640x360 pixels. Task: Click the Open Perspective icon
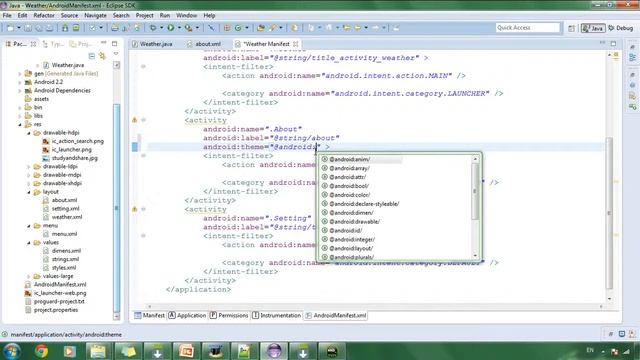point(571,28)
